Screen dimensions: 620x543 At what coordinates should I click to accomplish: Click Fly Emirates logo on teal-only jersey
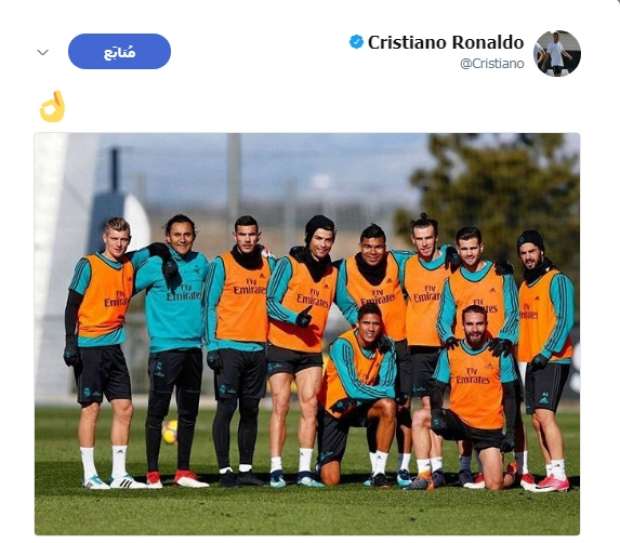[184, 292]
